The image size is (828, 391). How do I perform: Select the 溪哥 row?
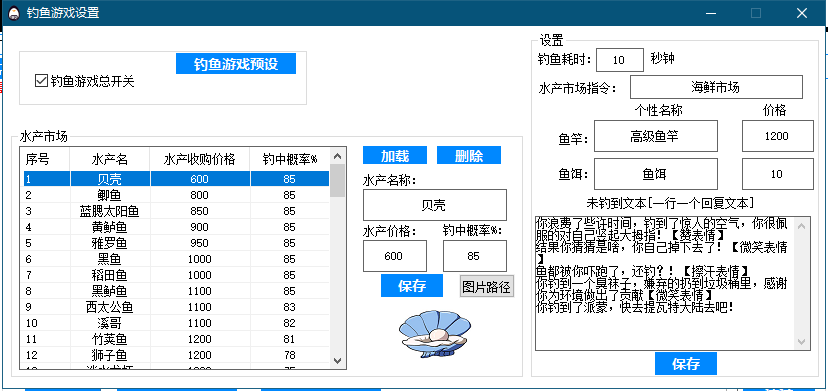click(x=175, y=323)
